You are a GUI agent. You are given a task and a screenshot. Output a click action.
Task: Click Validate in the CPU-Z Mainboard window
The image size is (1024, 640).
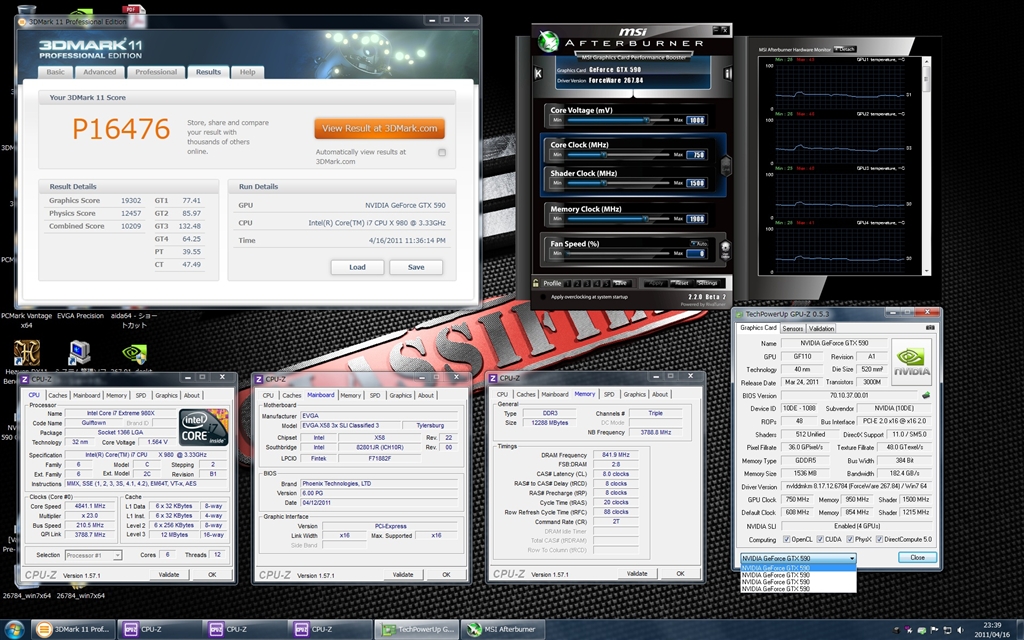point(403,575)
